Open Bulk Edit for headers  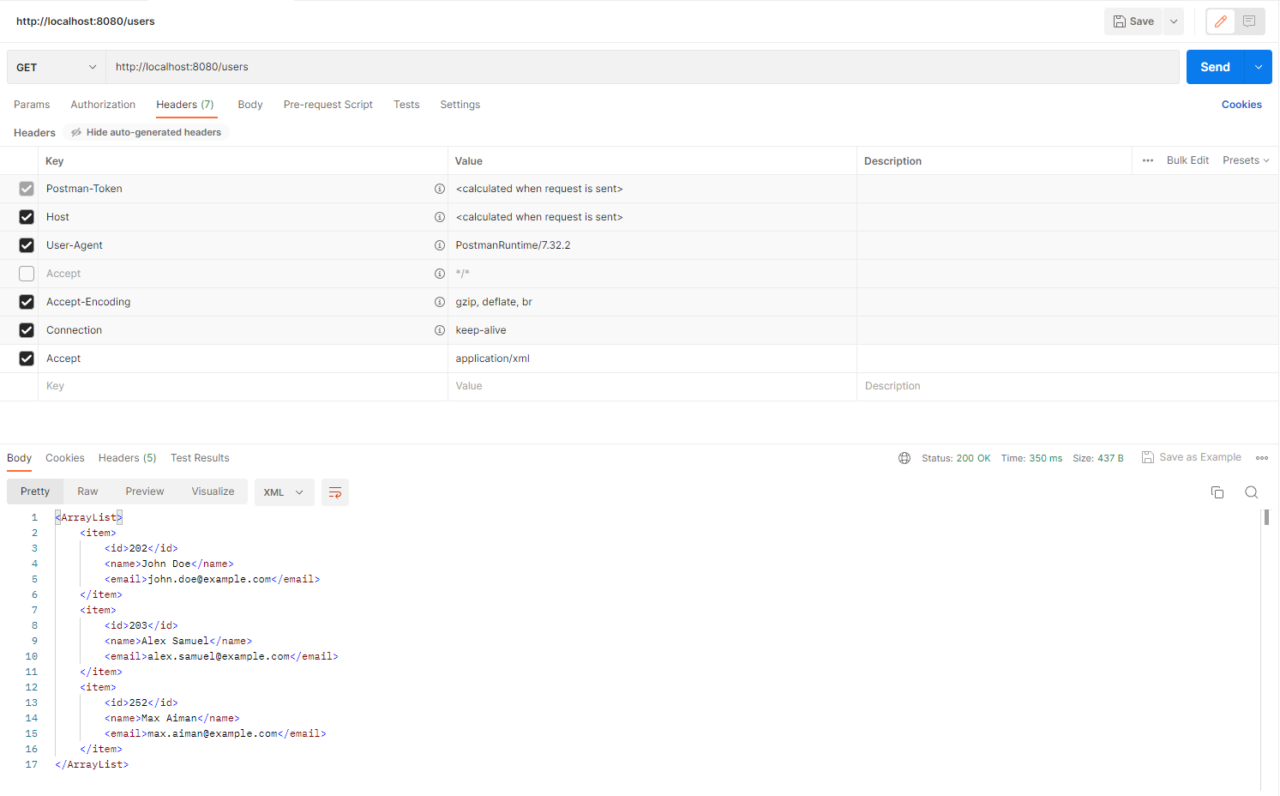coord(1188,160)
